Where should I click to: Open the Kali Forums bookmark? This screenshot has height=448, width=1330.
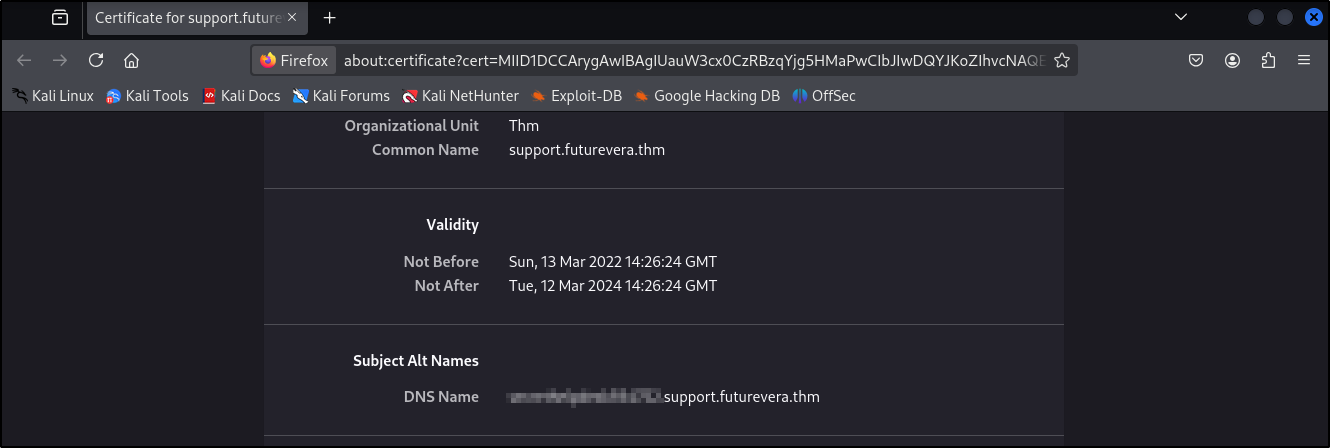click(x=341, y=96)
